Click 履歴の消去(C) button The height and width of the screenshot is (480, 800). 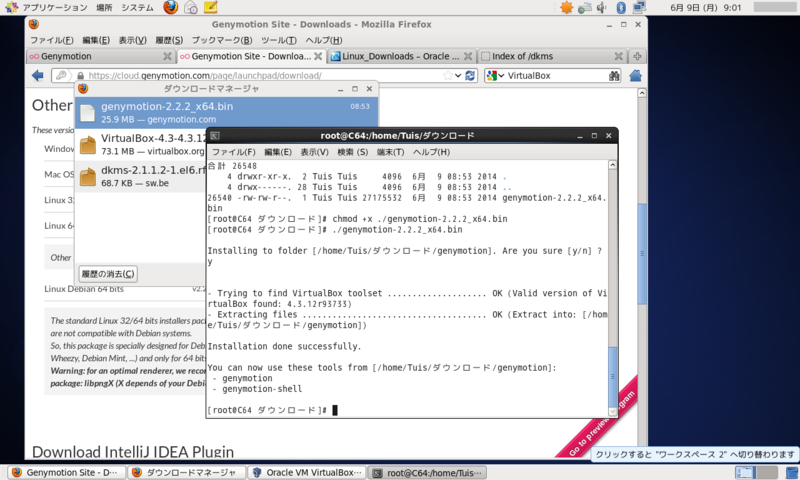[x=108, y=274]
